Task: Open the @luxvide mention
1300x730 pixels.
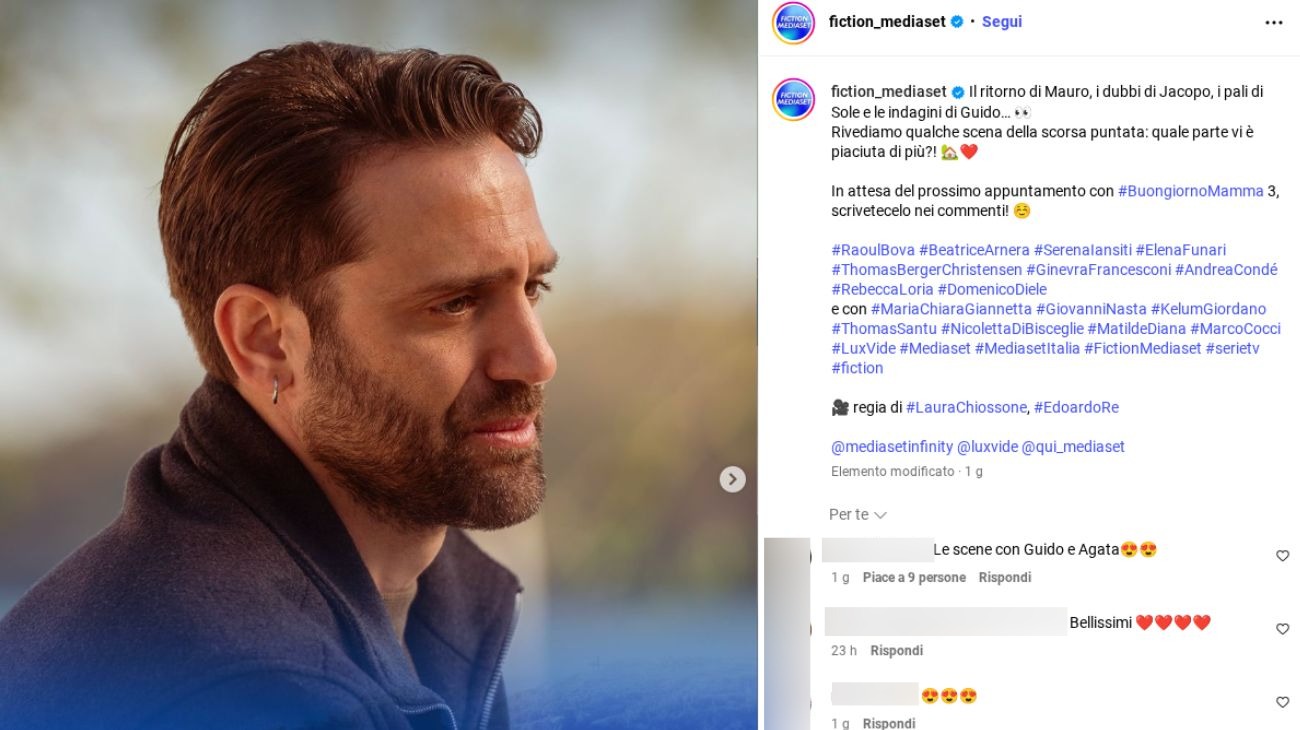Action: click(987, 447)
